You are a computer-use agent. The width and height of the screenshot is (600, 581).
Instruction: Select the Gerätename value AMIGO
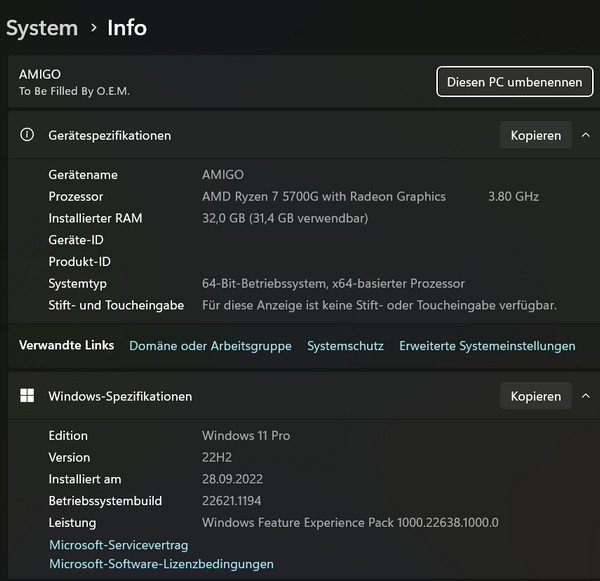(x=223, y=175)
